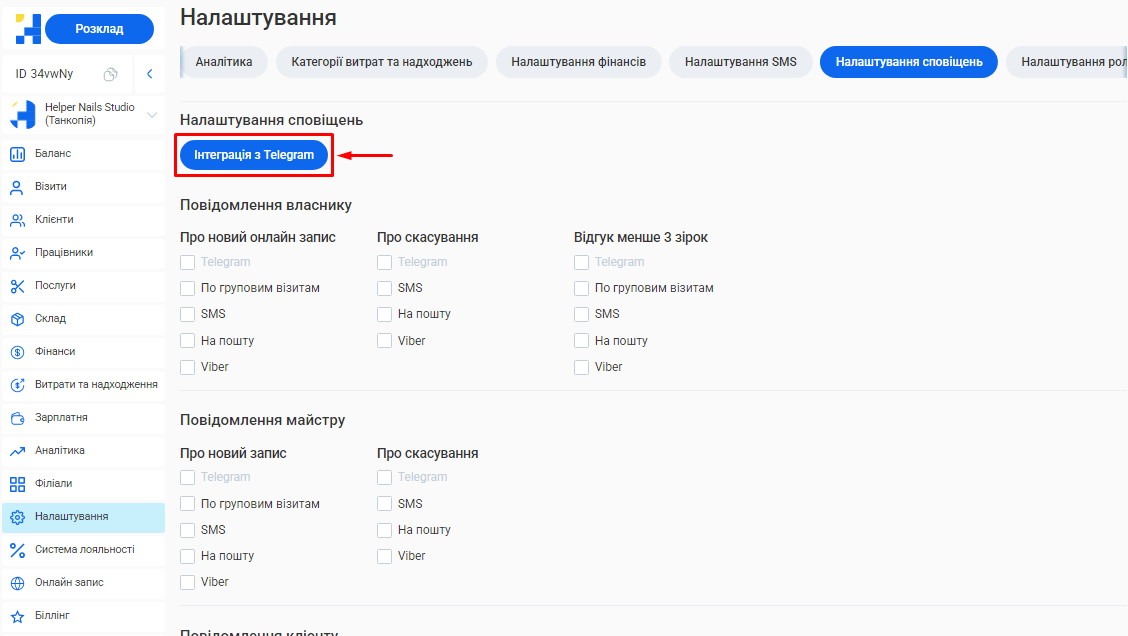Open the Аналітика chart icon in the sidebar
The width and height of the screenshot is (1128, 636).
[x=17, y=451]
